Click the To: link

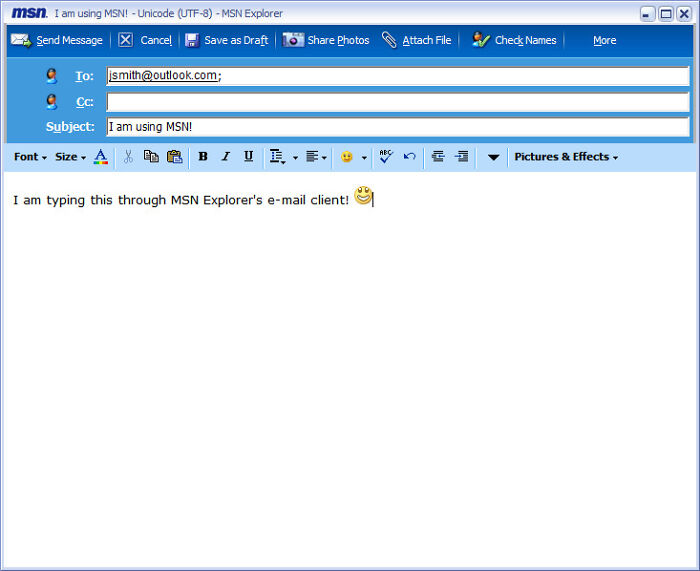pyautogui.click(x=84, y=76)
